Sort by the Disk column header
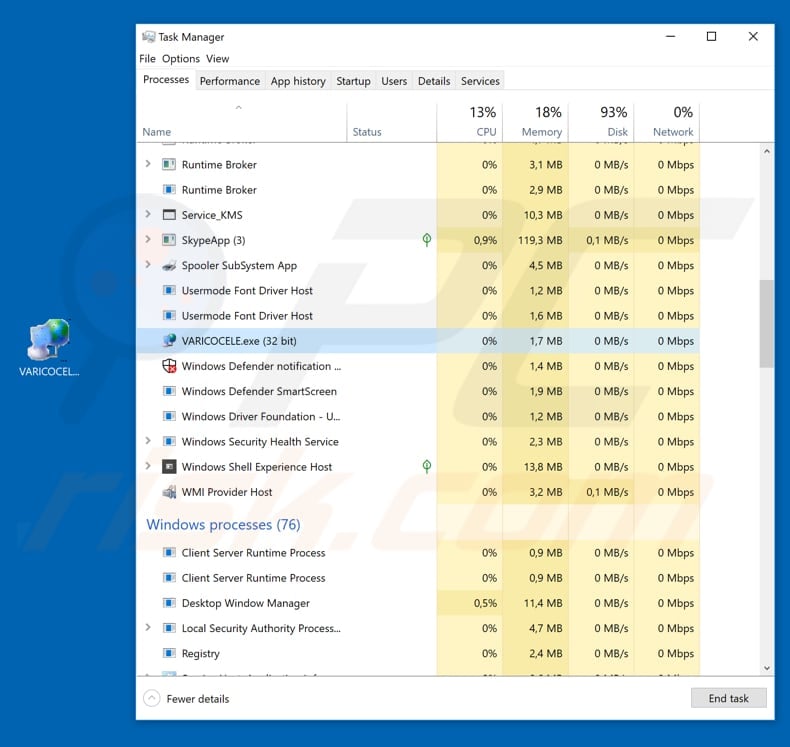 [601, 122]
